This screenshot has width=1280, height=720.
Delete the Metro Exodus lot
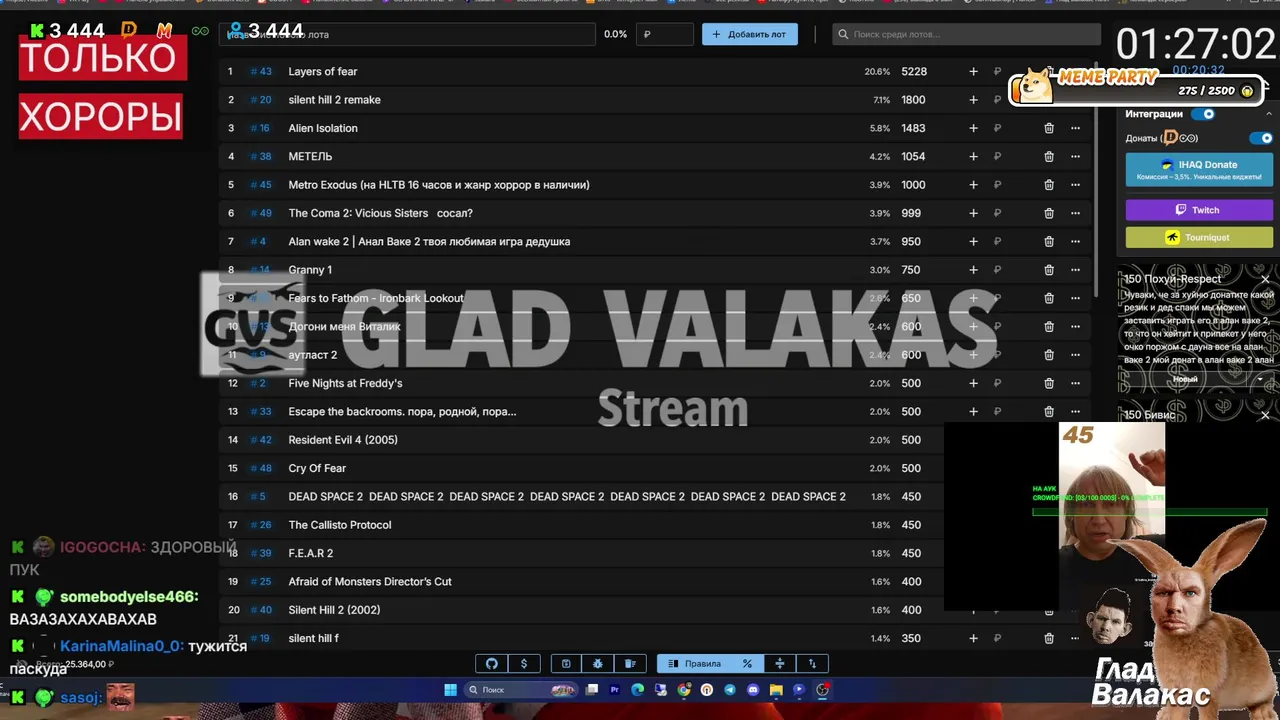tap(1049, 185)
